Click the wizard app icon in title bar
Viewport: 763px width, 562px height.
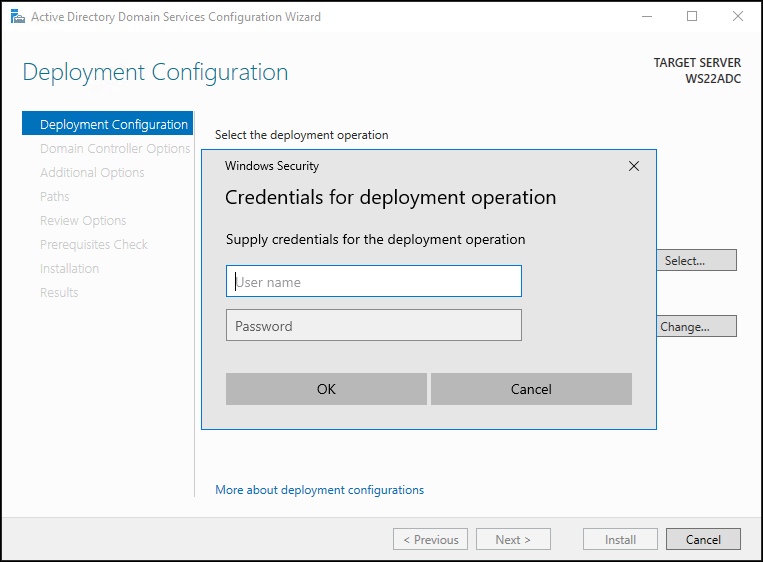tap(18, 17)
